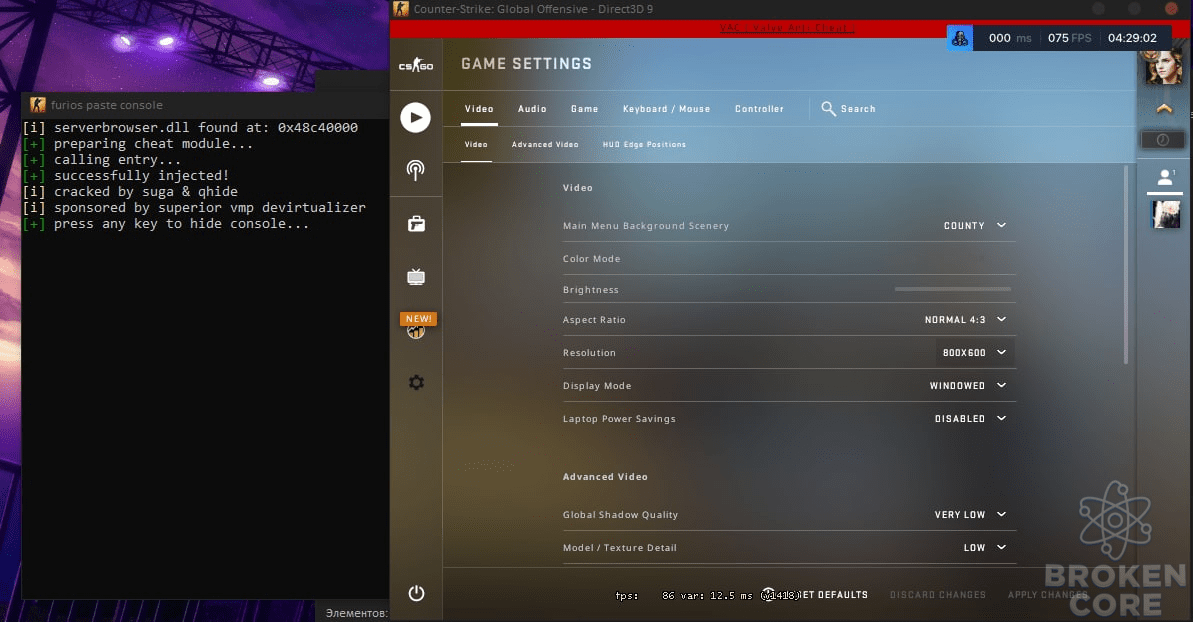
Task: Select the Advanced Video sub-tab
Action: [545, 144]
